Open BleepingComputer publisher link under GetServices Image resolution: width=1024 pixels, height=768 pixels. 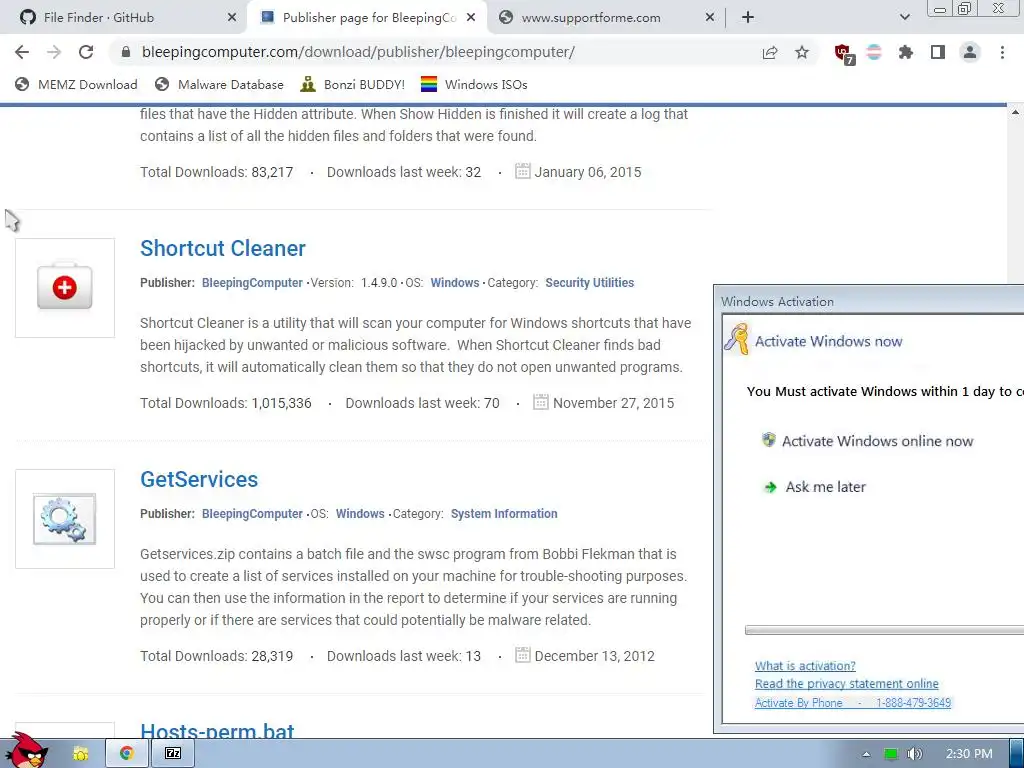tap(252, 514)
